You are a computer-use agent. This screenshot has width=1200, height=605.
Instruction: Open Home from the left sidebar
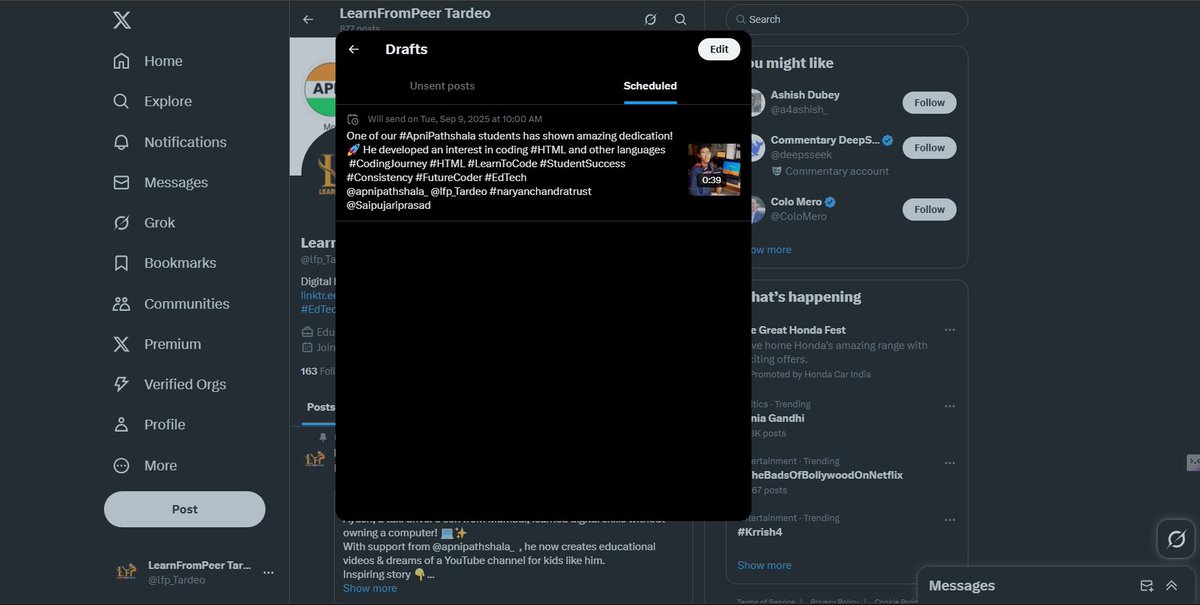[162, 60]
